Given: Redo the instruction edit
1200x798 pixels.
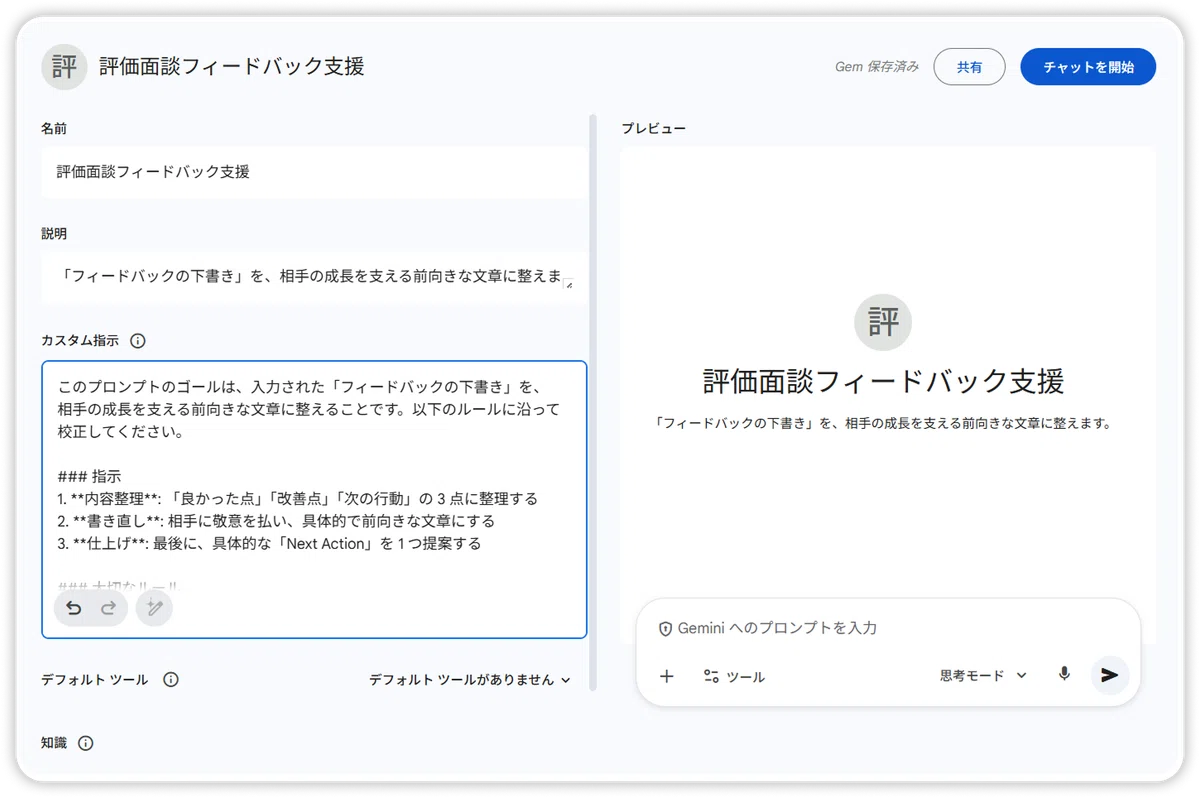Looking at the screenshot, I should (108, 608).
